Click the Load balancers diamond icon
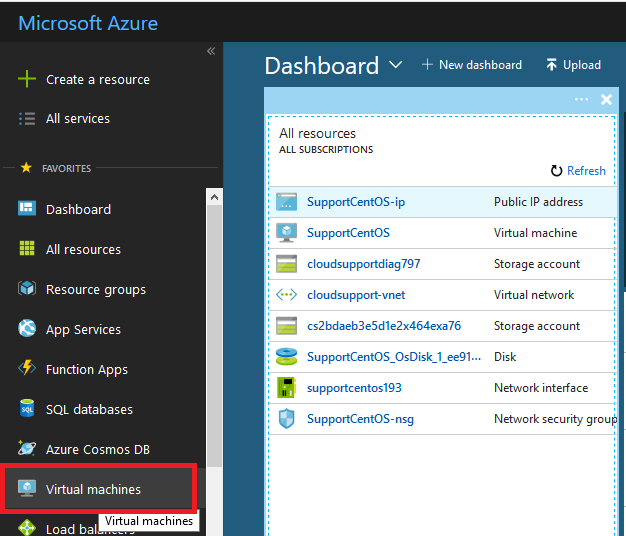 [27, 528]
